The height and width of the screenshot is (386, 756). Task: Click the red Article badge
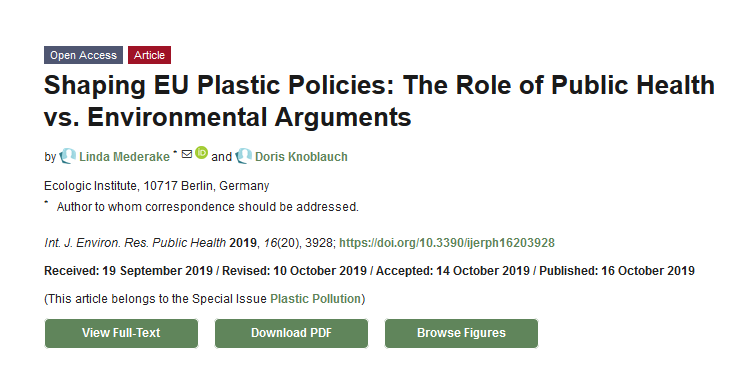[149, 55]
